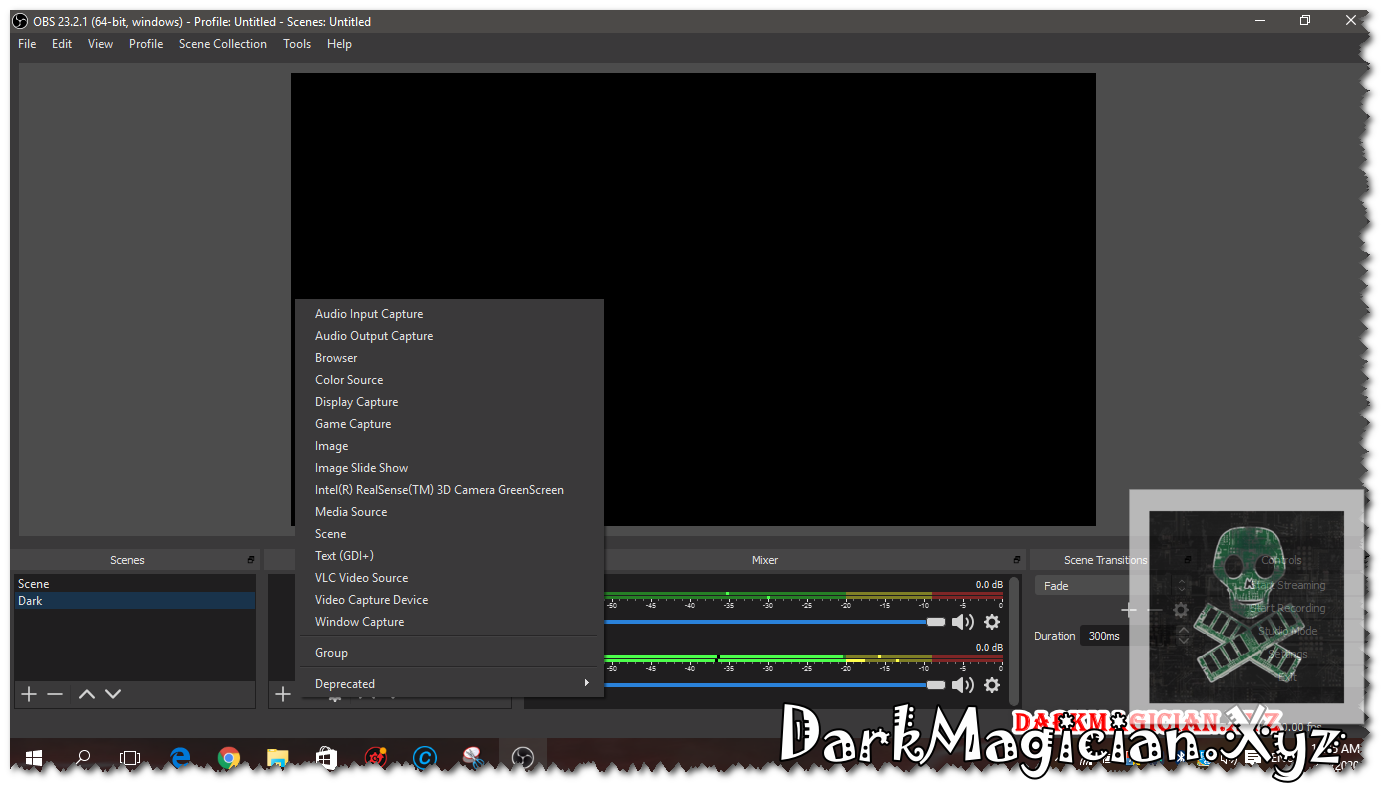Add a Browser source

[449, 358]
